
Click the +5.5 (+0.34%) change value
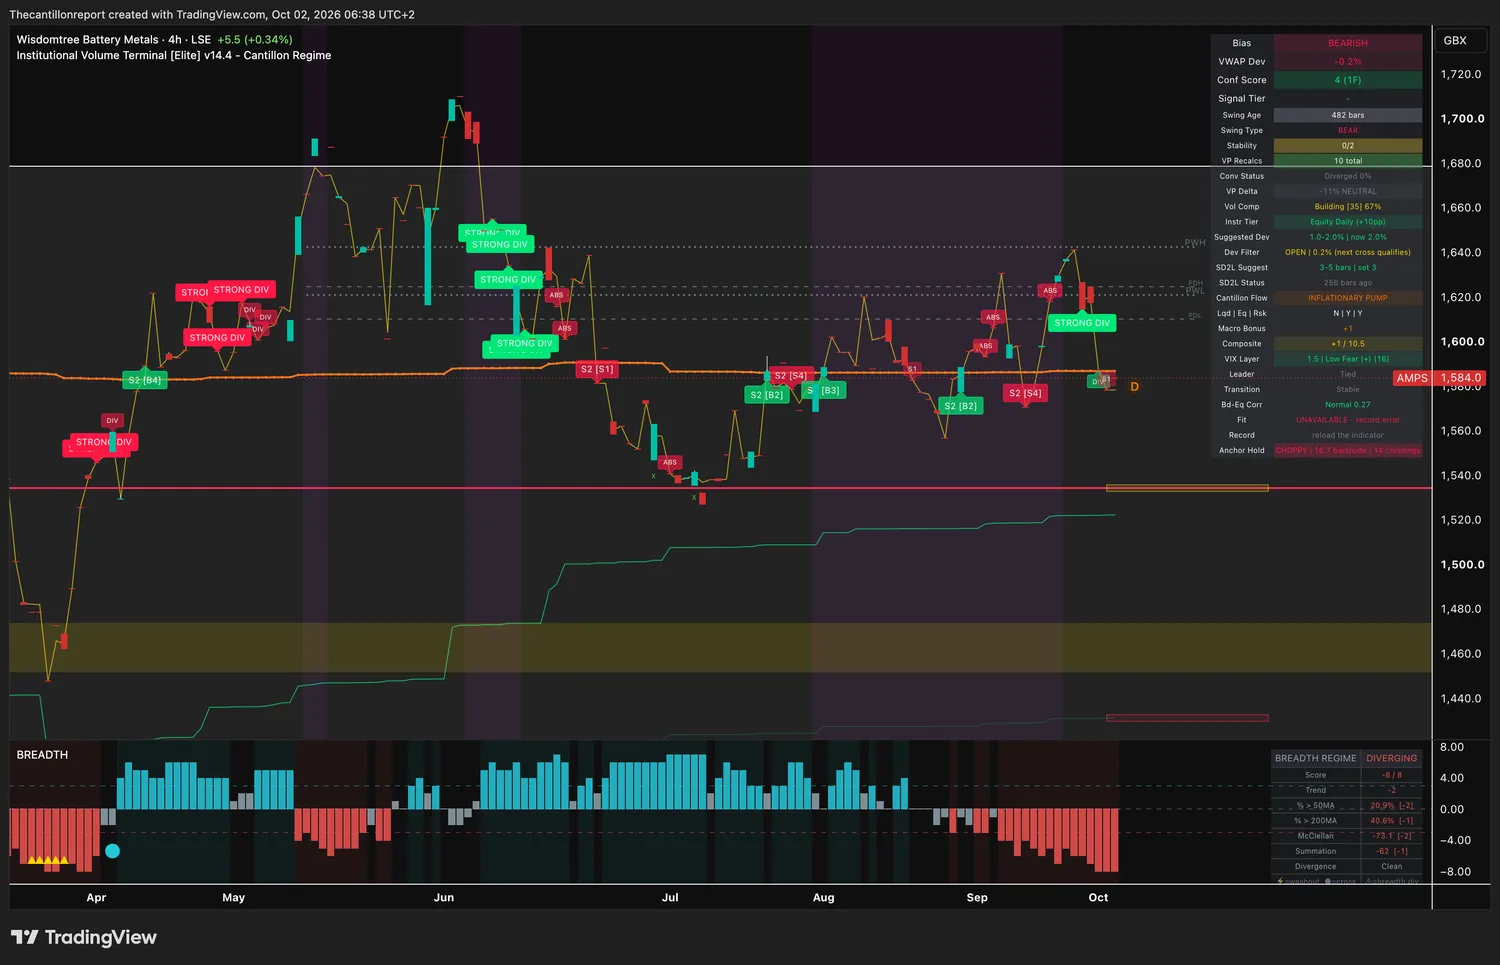coord(255,40)
